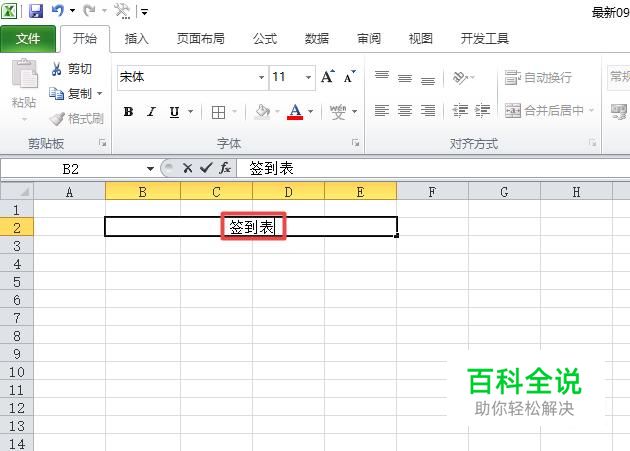Viewport: 630px width, 451px height.
Task: Open Font (字体) group dialog launcher
Action: click(x=356, y=143)
